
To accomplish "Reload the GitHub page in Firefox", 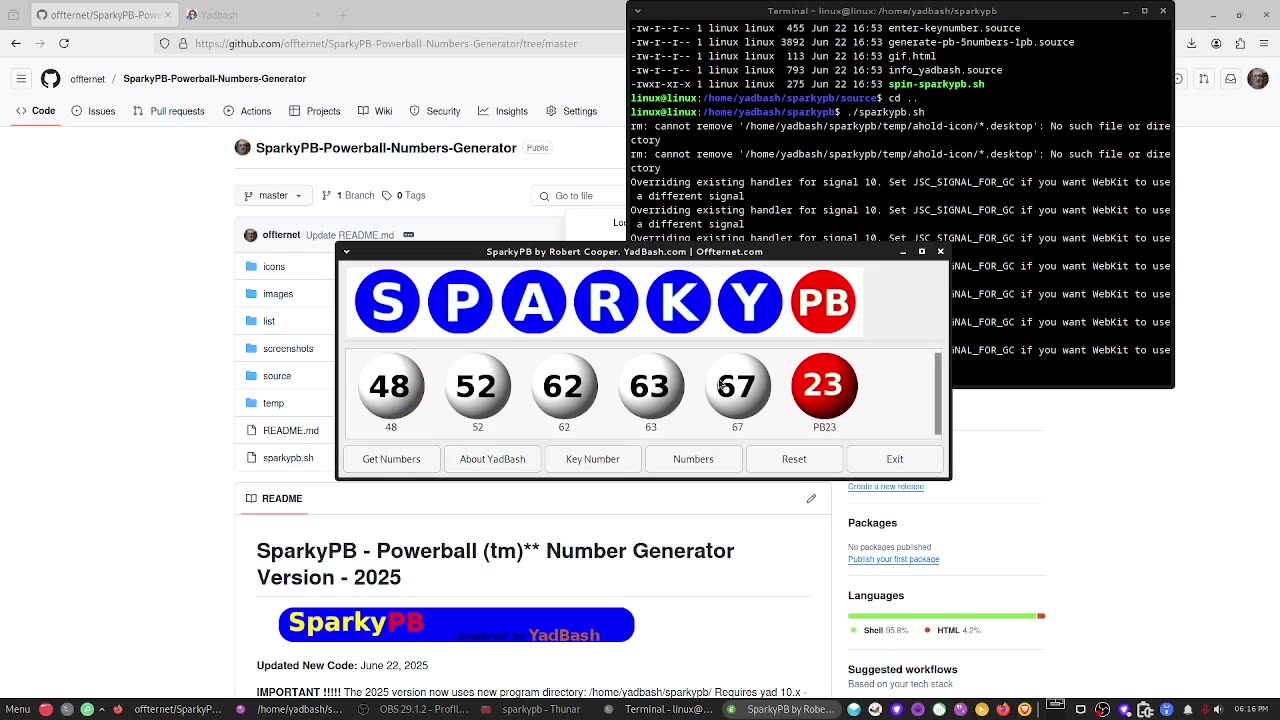I will 64,43.
